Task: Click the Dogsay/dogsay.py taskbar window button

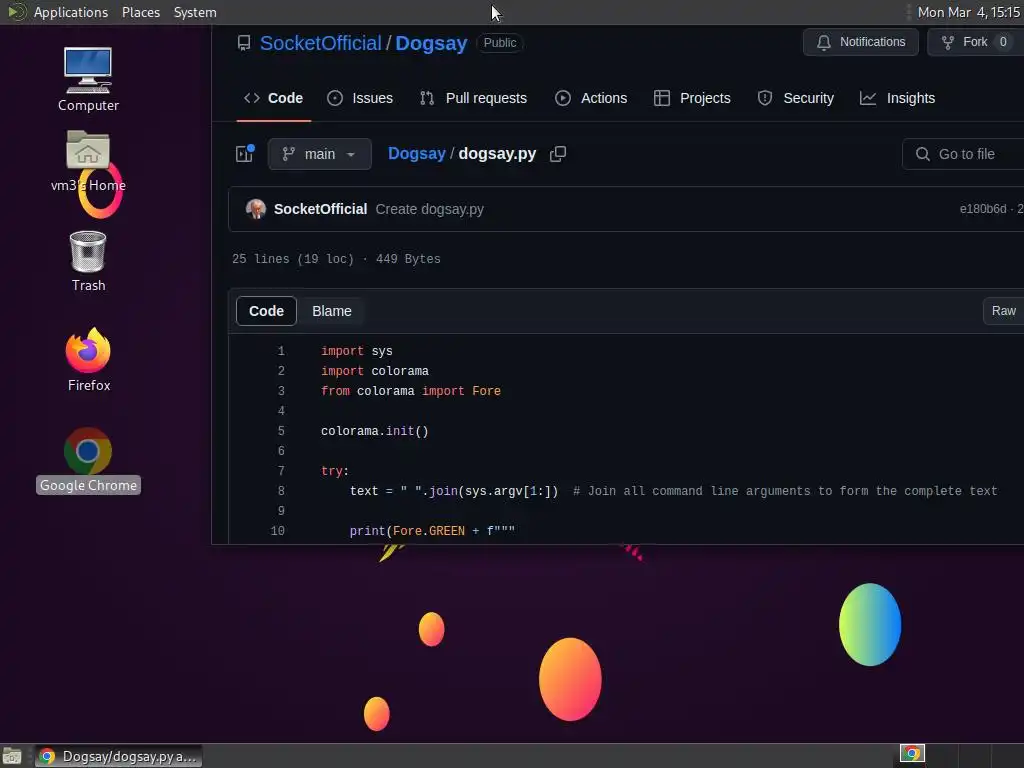Action: tap(118, 756)
